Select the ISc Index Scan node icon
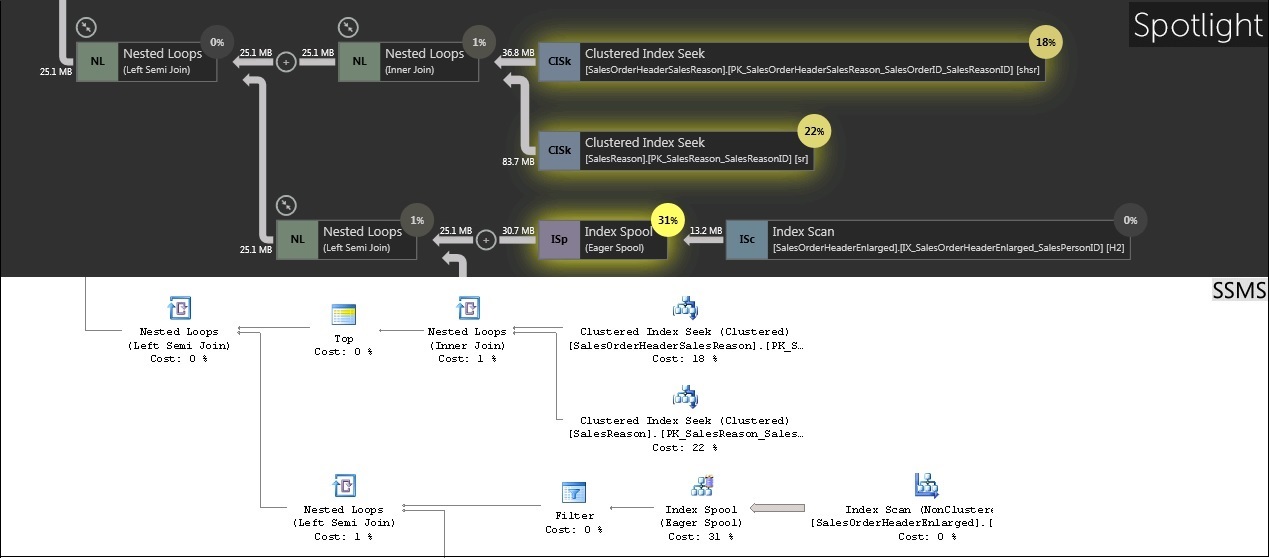The width and height of the screenshot is (1269, 558). coord(746,240)
